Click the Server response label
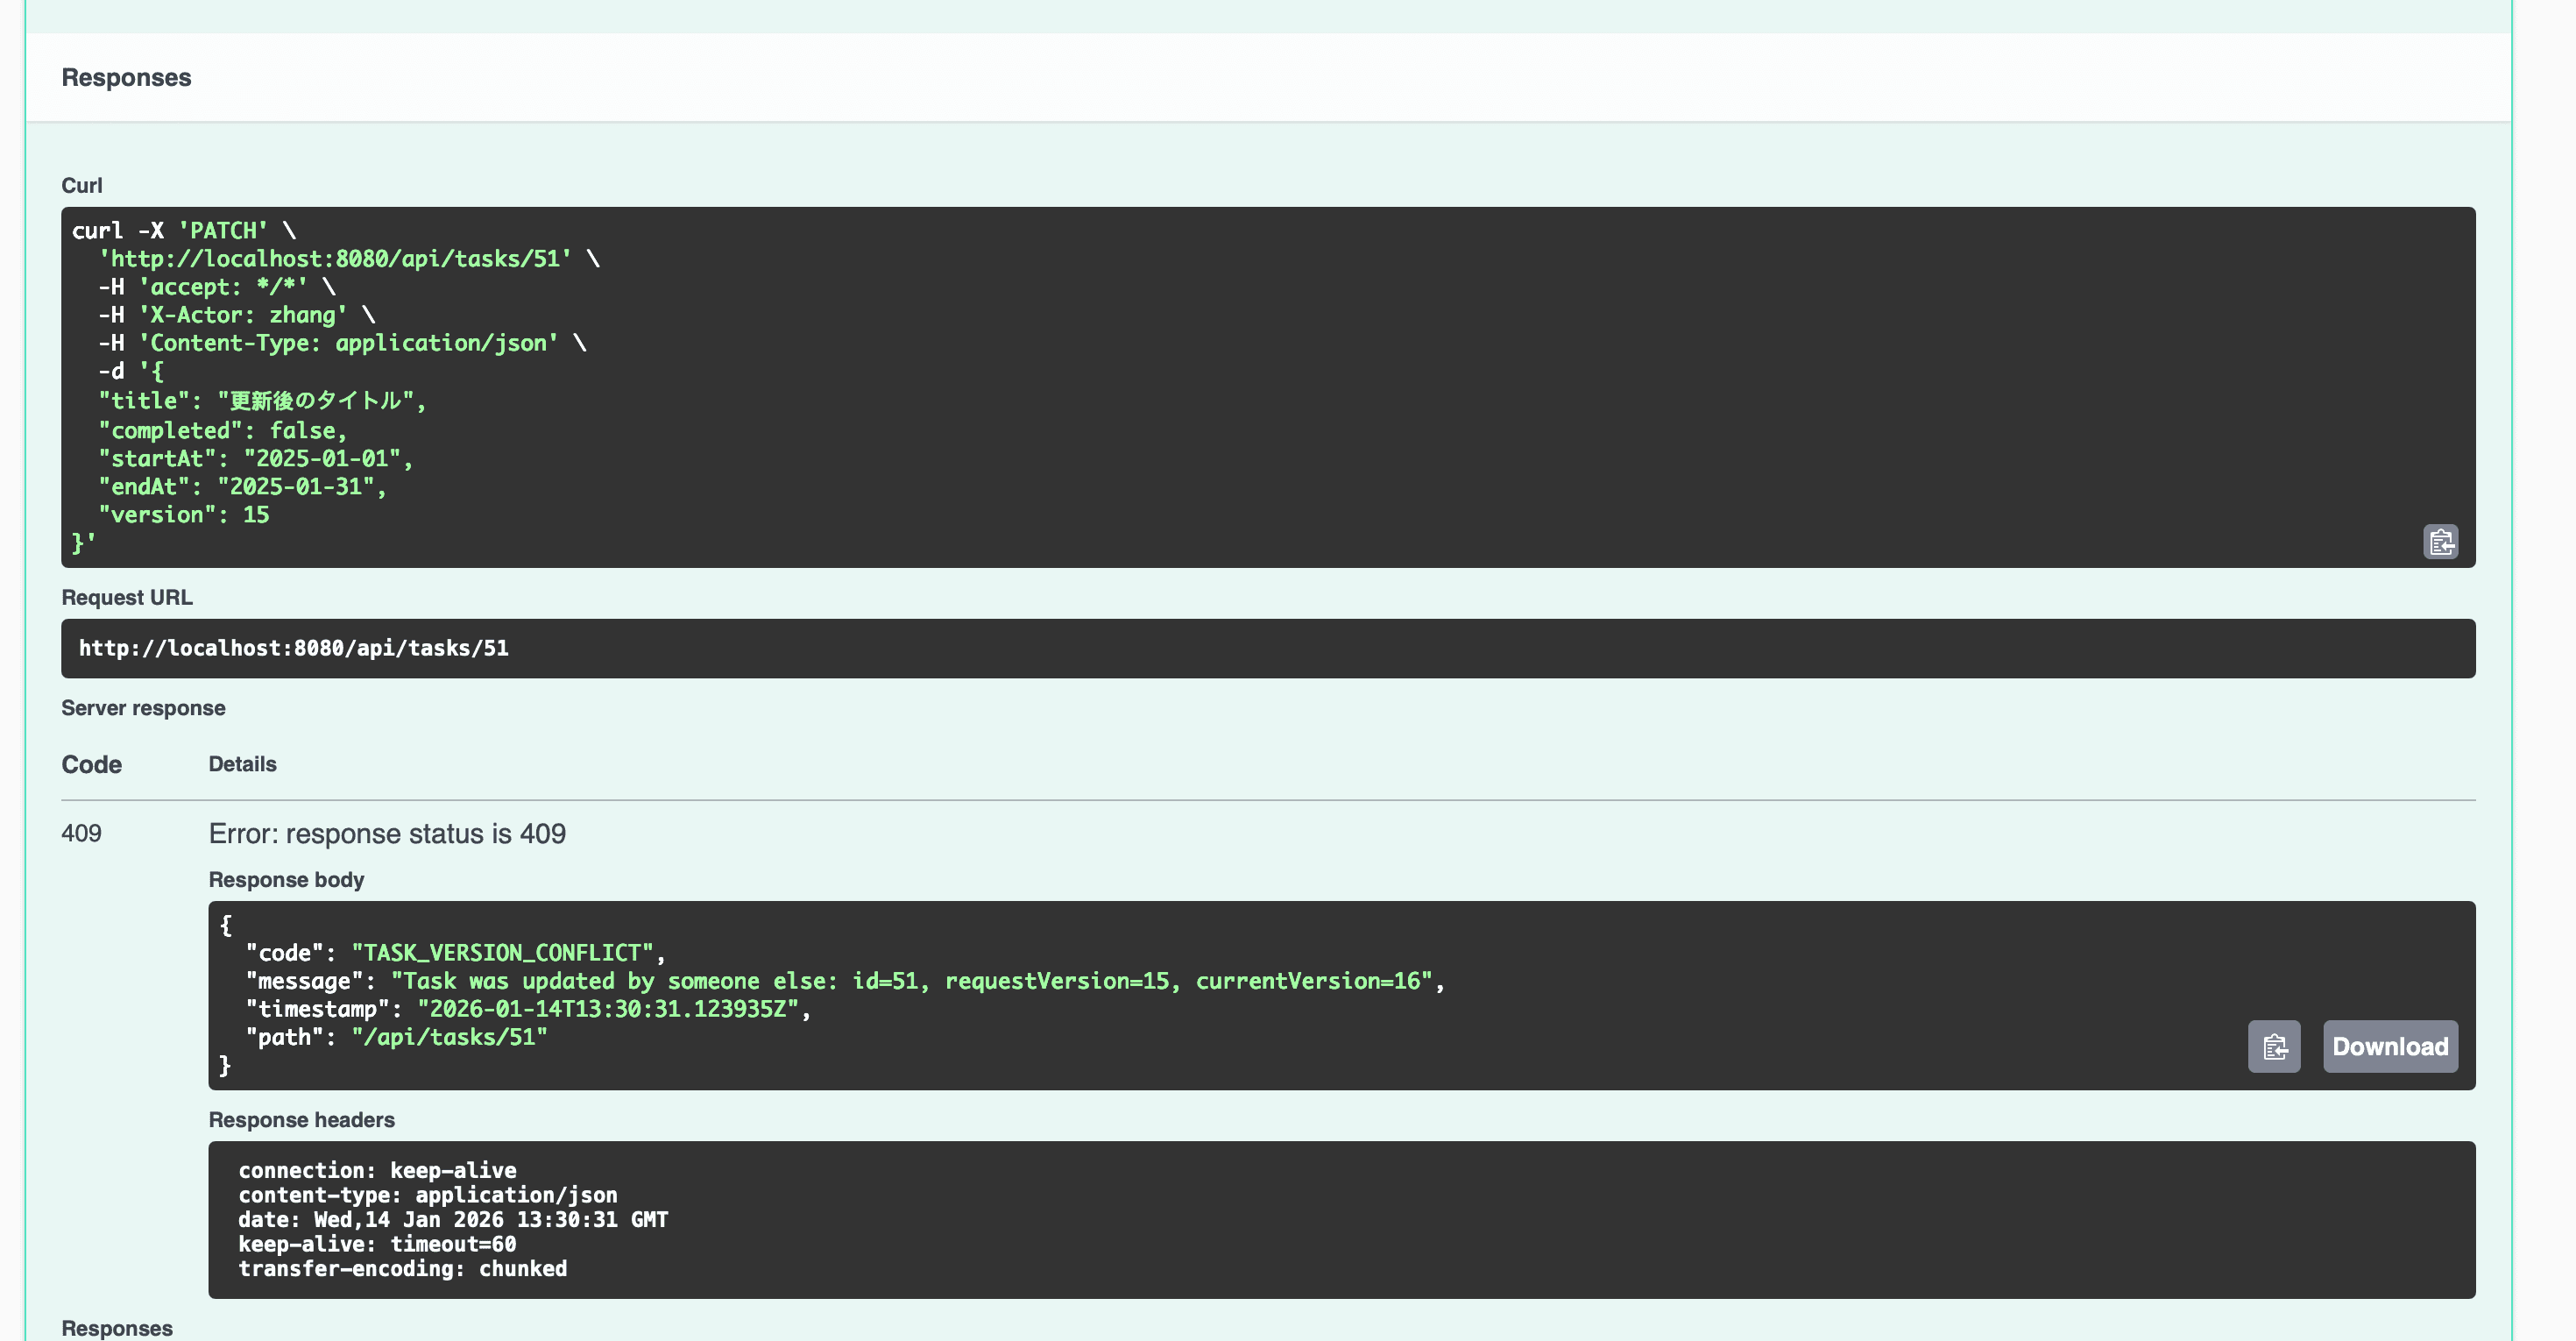This screenshot has width=2576, height=1341. [143, 708]
